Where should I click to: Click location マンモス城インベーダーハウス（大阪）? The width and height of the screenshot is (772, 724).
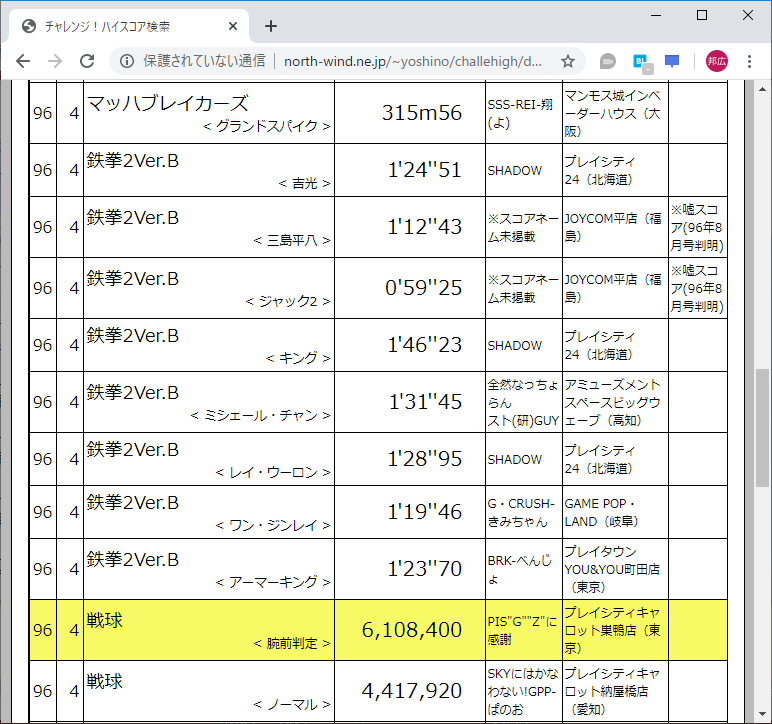pyautogui.click(x=612, y=113)
